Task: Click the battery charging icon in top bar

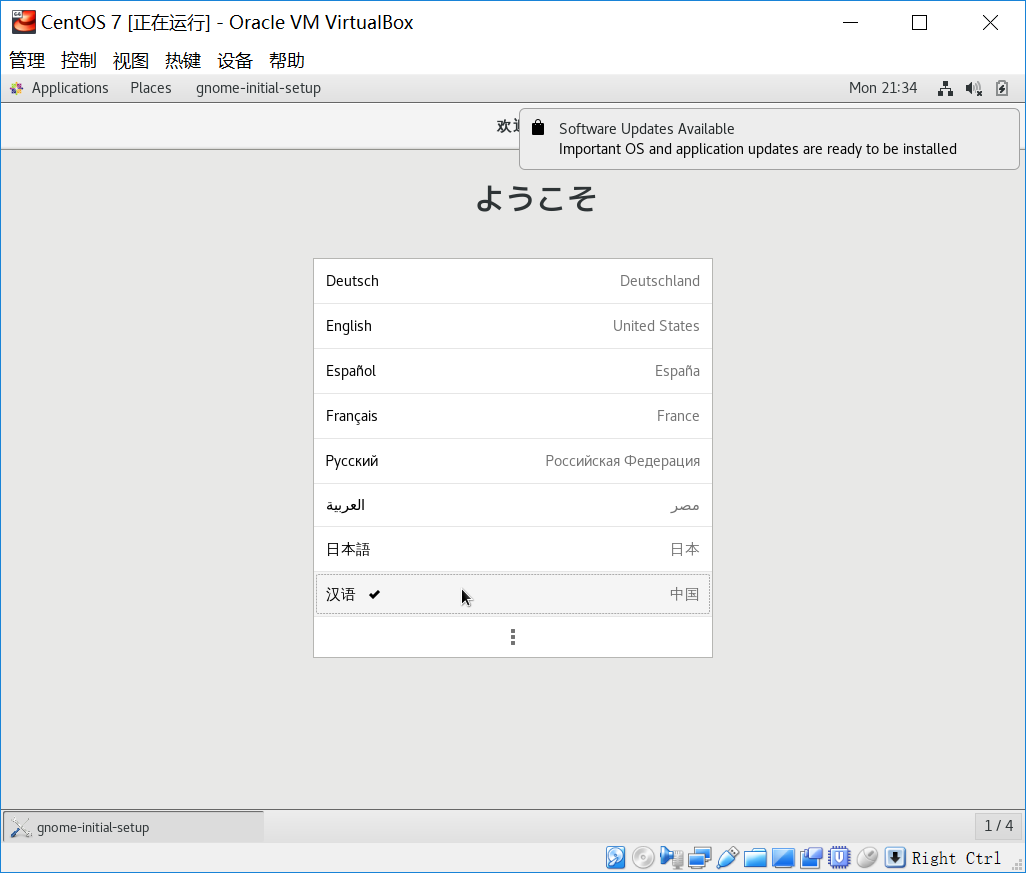Action: click(1002, 88)
